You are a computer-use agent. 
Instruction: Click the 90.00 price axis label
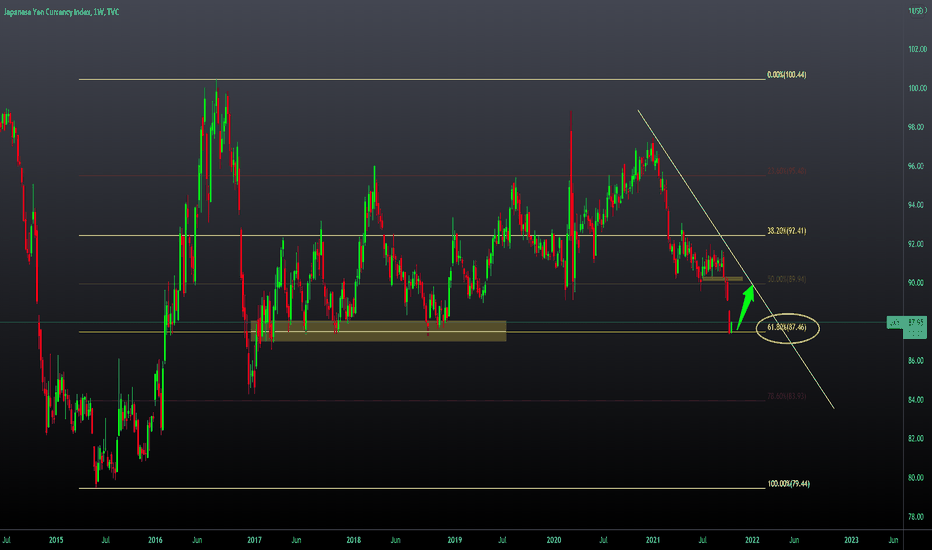917,283
